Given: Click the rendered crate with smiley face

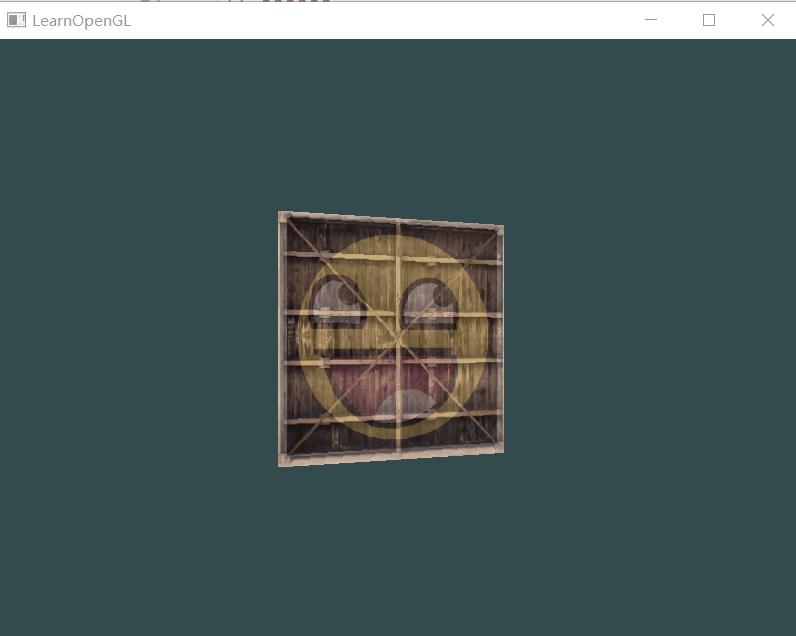Looking at the screenshot, I should tap(391, 339).
